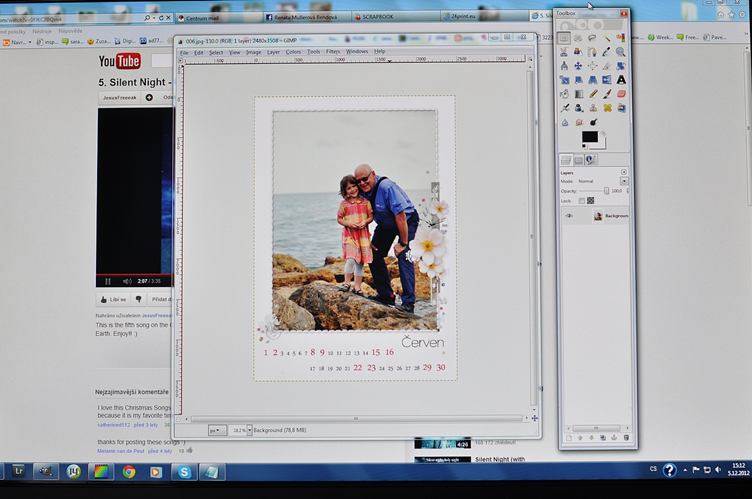Click the delete layer trash button
Screen dimensions: 752x499
pyautogui.click(x=626, y=438)
